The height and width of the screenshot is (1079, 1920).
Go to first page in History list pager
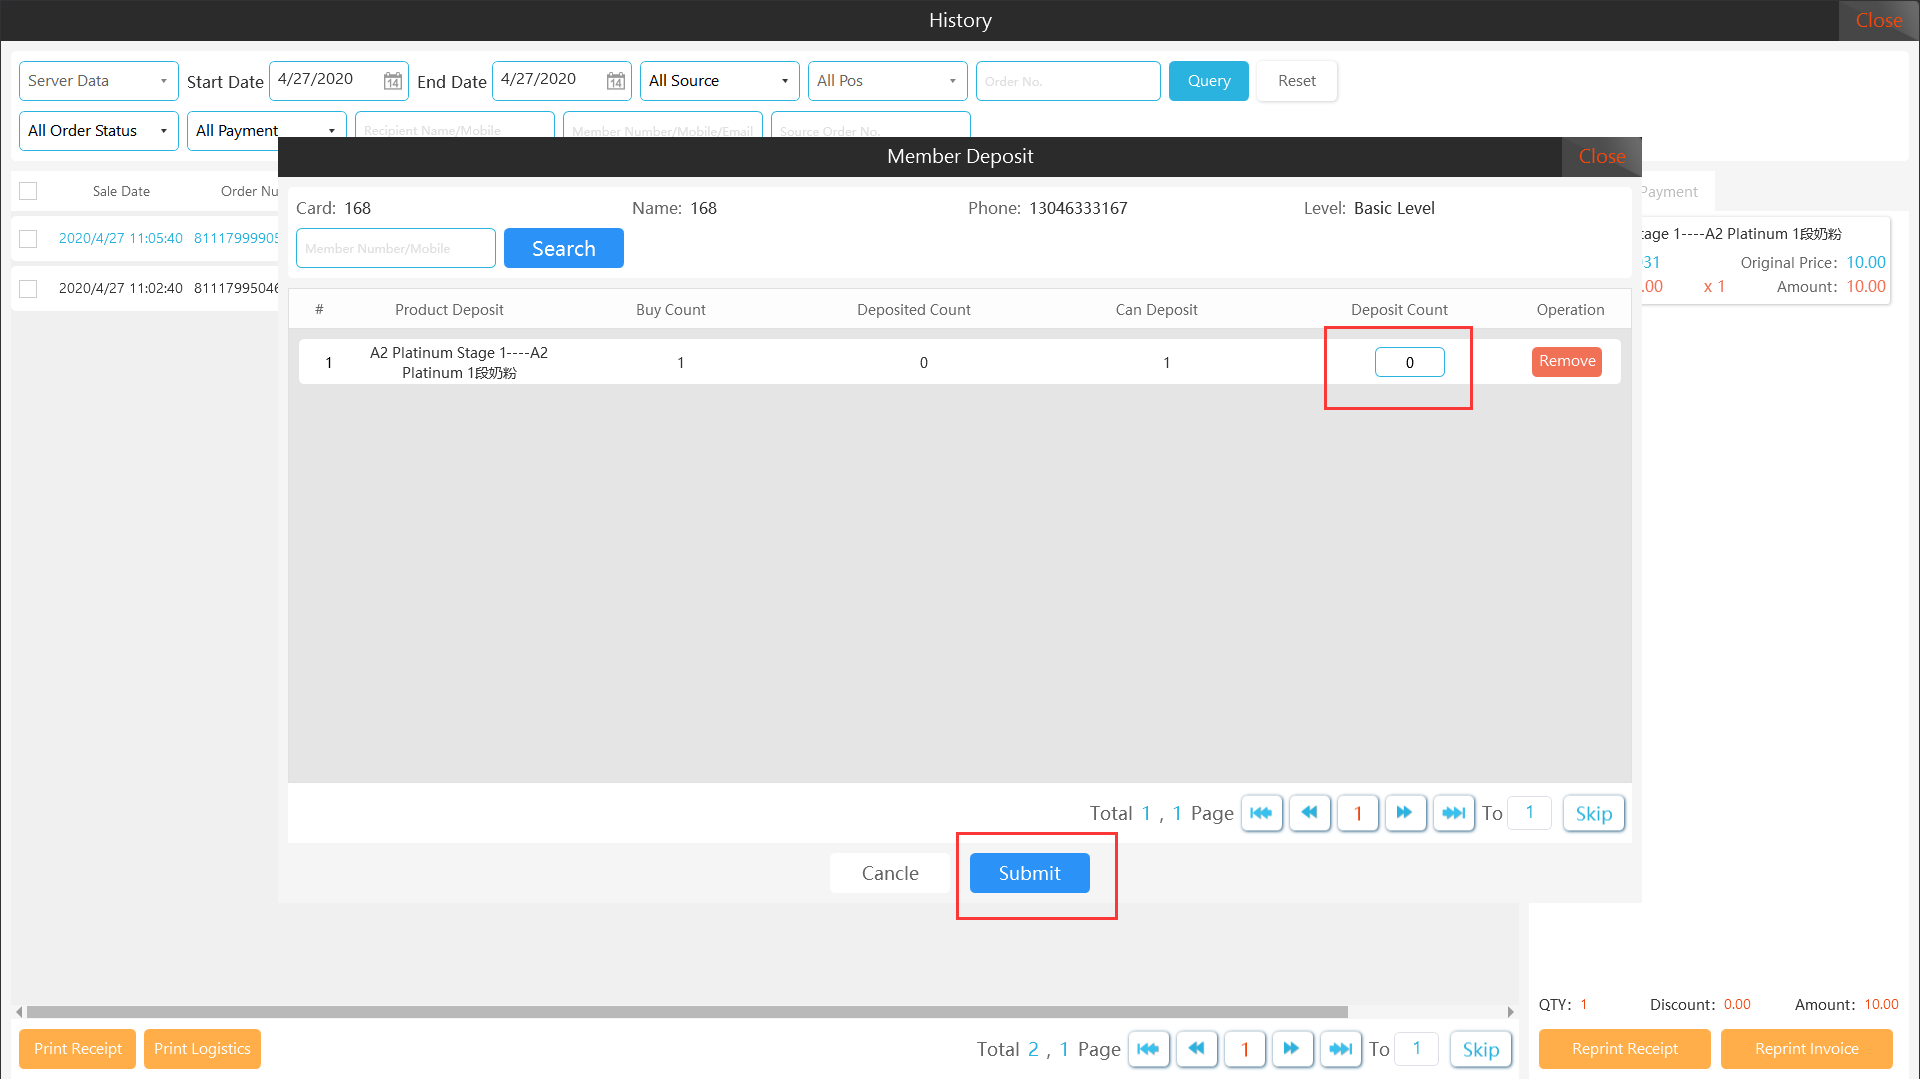[x=1148, y=1049]
